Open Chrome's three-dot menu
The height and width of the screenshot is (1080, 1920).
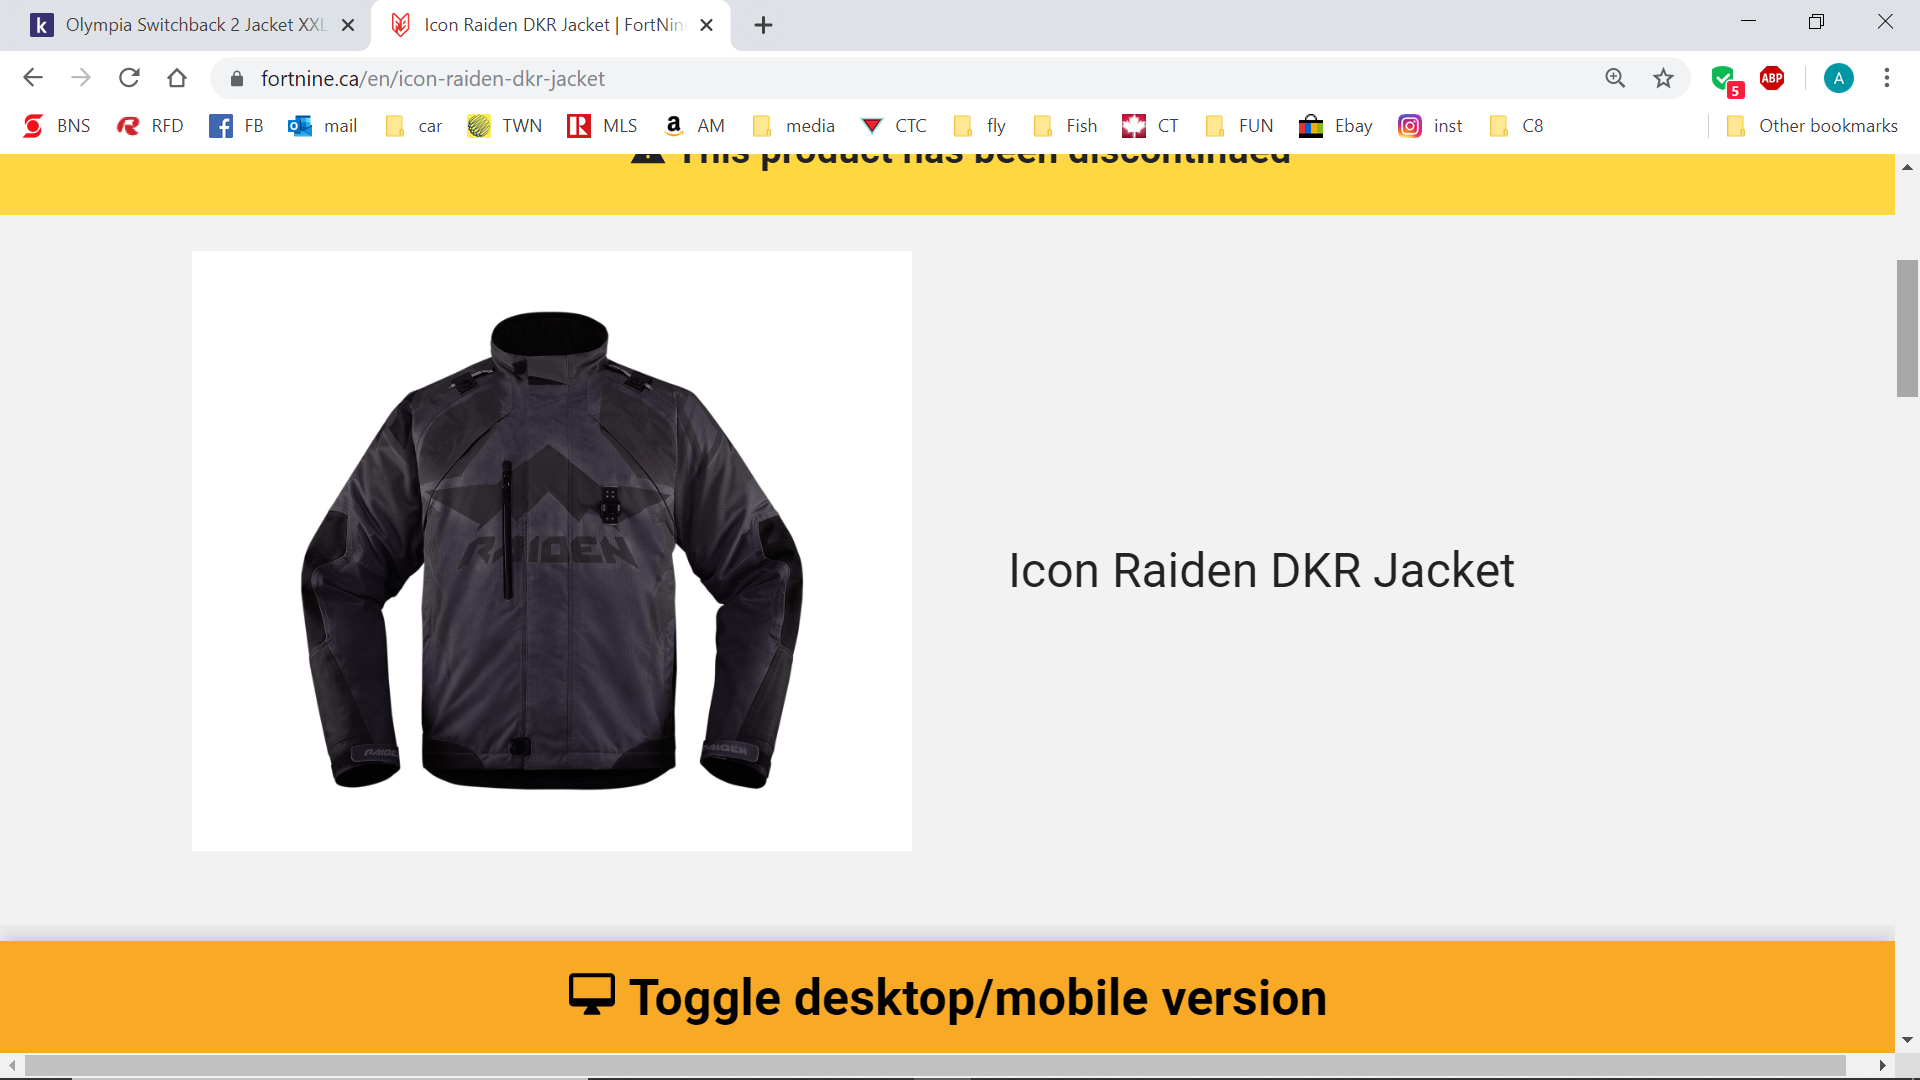(1887, 78)
